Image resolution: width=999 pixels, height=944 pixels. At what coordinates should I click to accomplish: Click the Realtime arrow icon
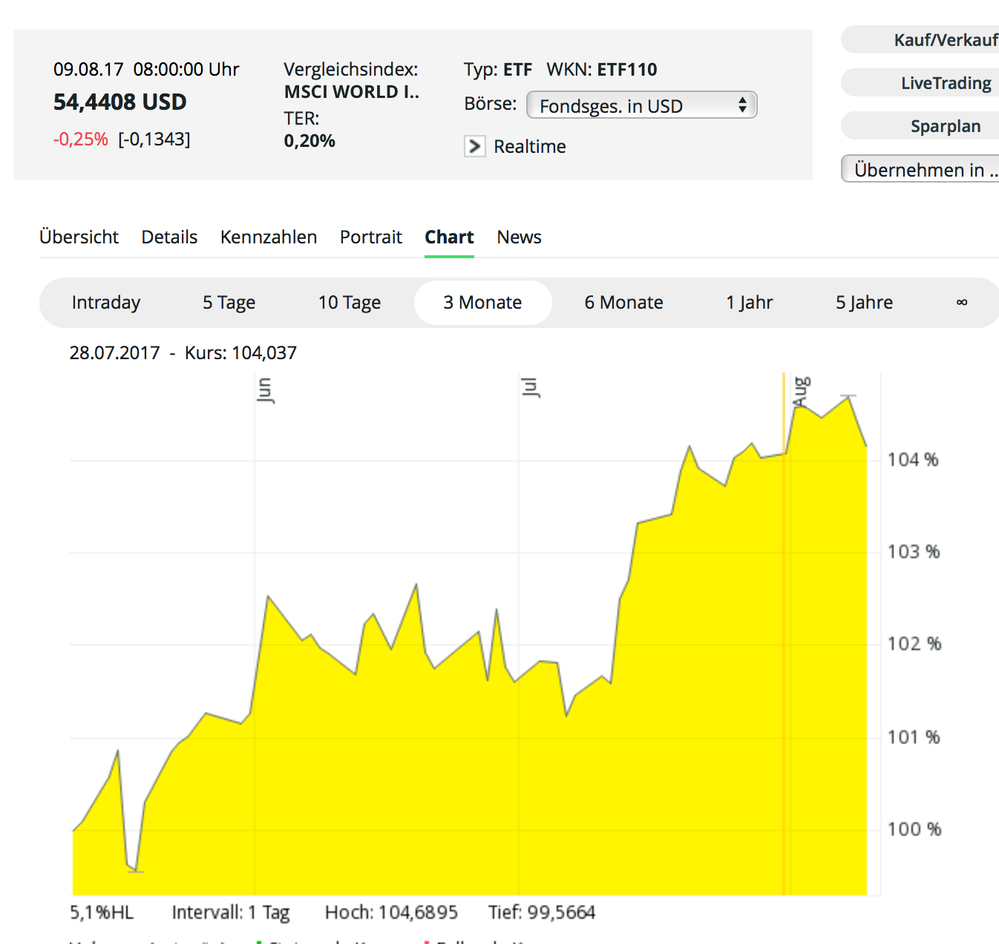(x=475, y=147)
